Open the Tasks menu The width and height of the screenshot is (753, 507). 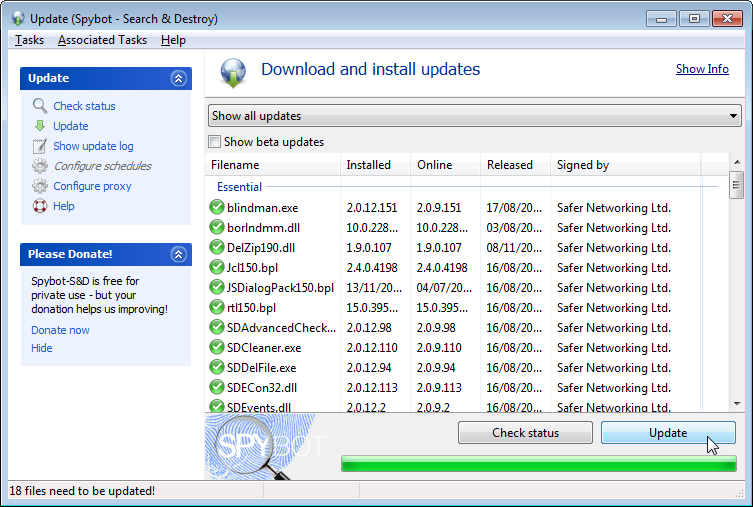pyautogui.click(x=29, y=40)
